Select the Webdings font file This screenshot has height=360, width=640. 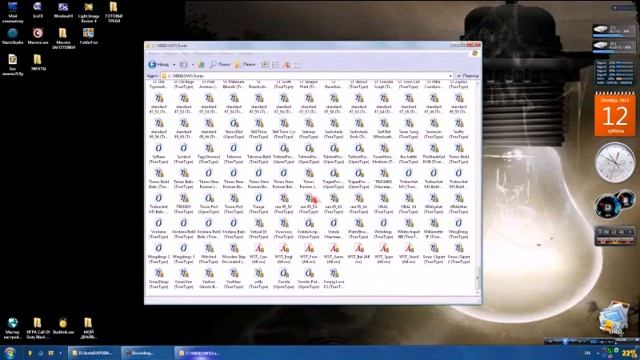383,229
